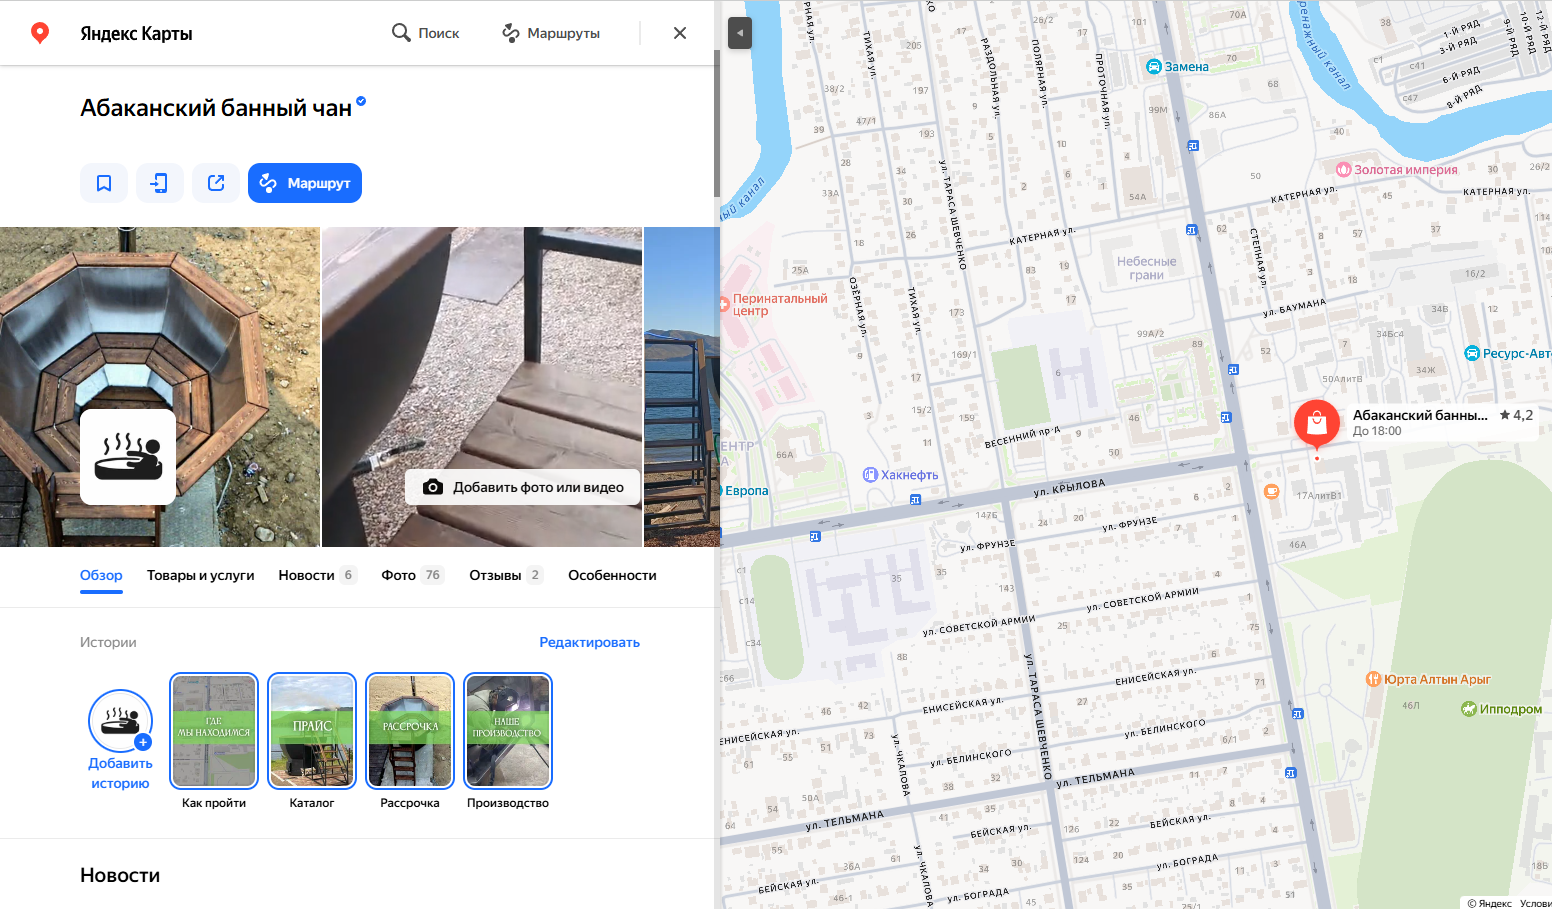Screen dimensions: 1552x909
Task: Open the Рассрочка story
Action: click(x=410, y=731)
